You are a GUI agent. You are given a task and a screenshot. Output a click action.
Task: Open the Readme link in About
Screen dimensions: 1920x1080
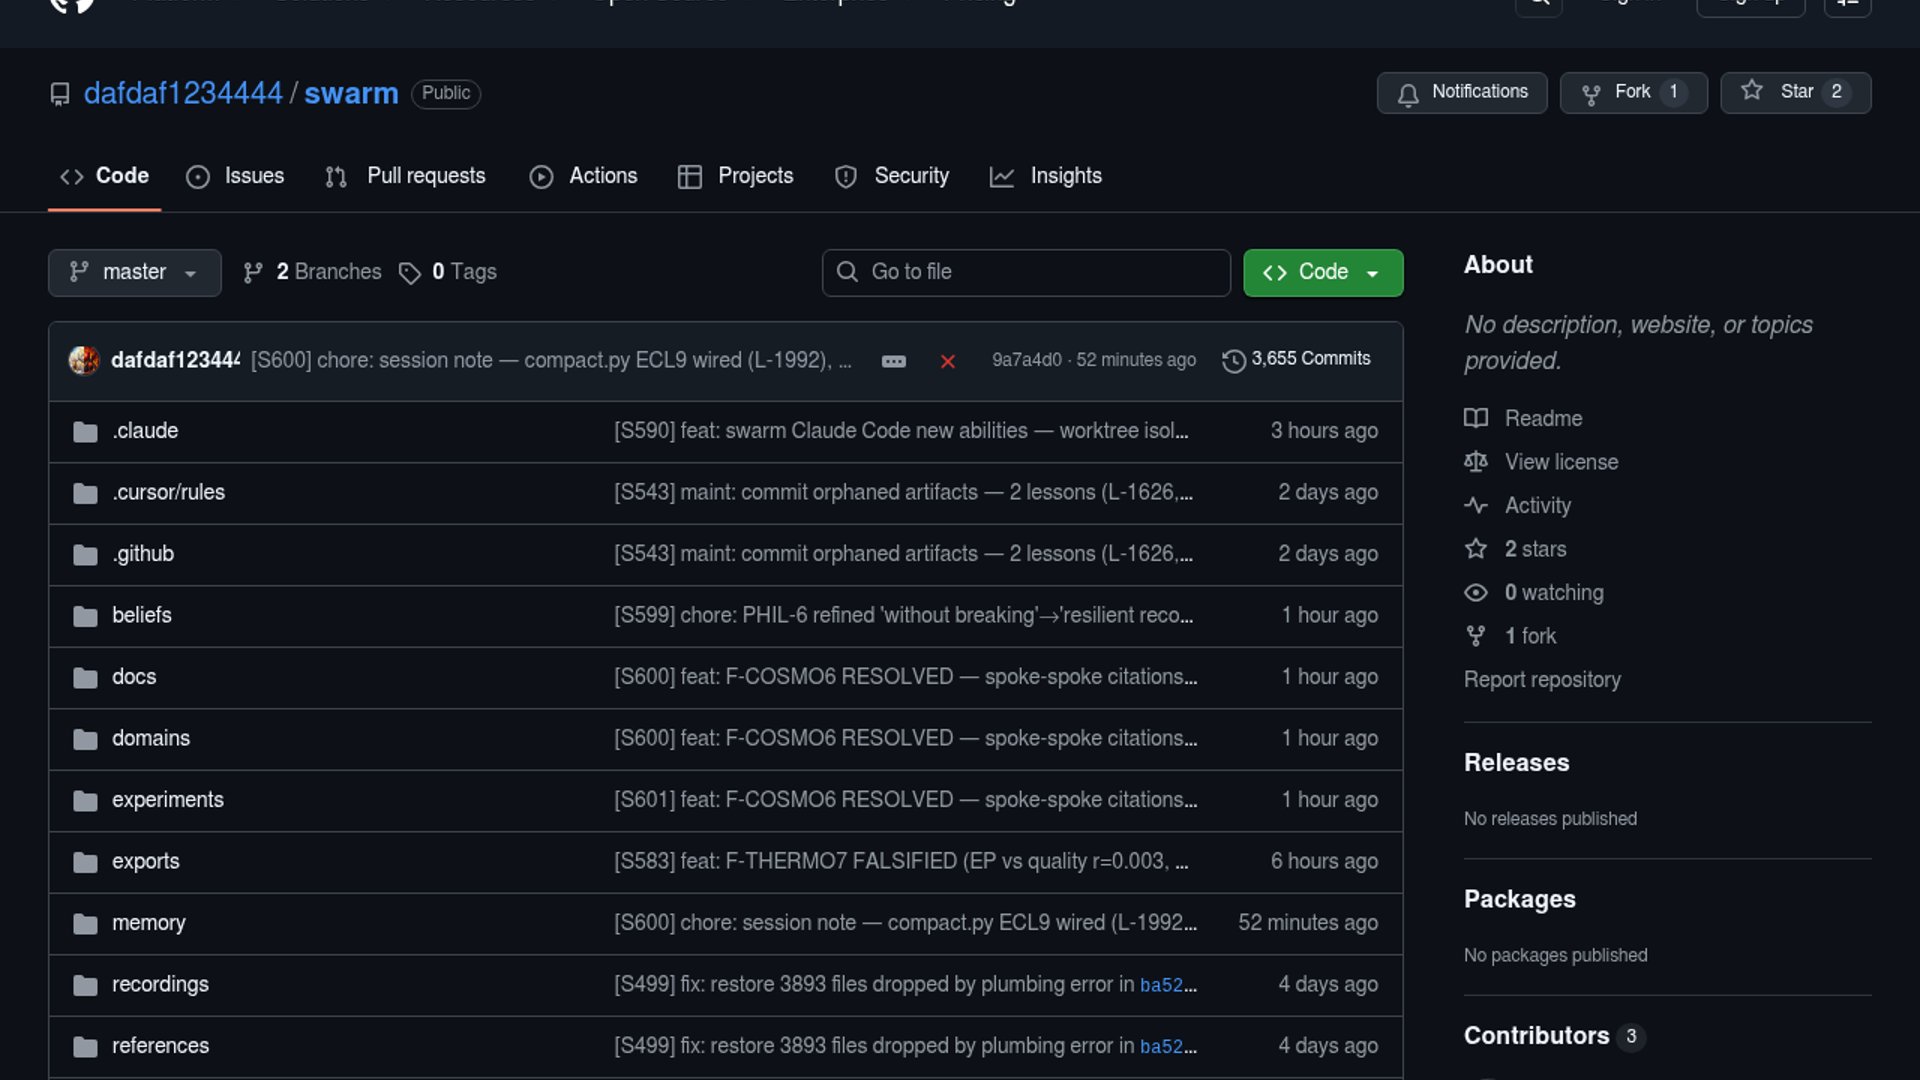tap(1543, 418)
